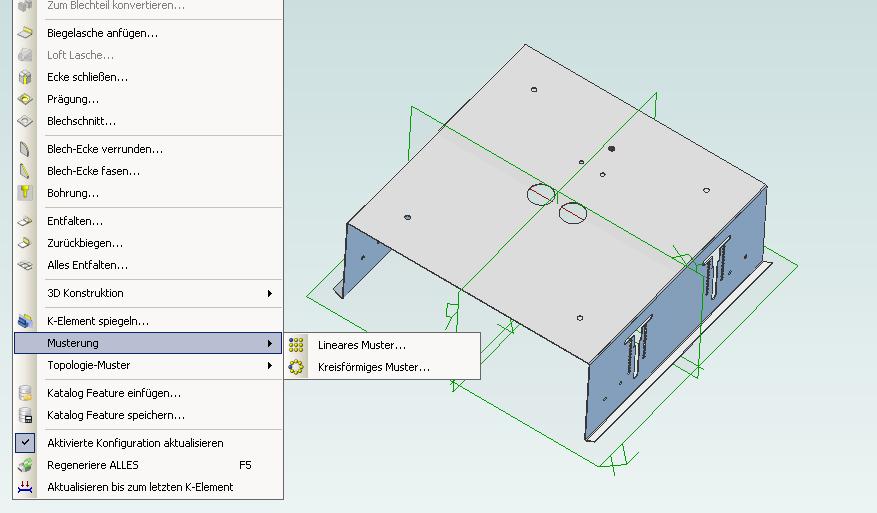Click the Biegelasche anfügen icon
The height and width of the screenshot is (513, 877).
tap(25, 33)
